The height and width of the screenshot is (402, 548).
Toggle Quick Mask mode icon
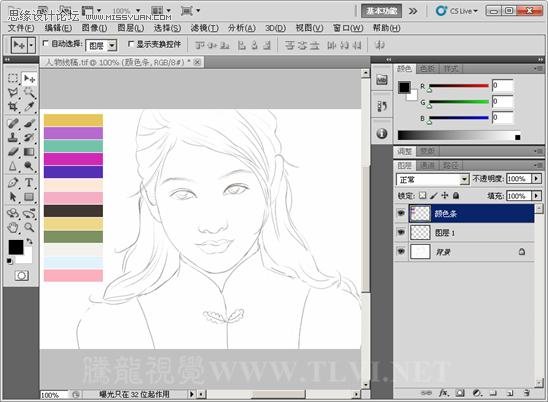click(22, 276)
